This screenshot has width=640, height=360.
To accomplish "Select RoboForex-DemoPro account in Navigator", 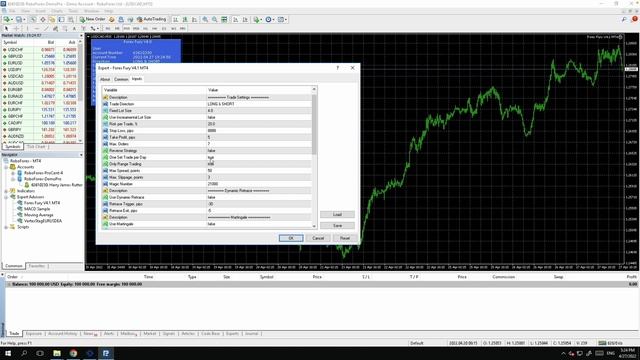I will (x=42, y=179).
